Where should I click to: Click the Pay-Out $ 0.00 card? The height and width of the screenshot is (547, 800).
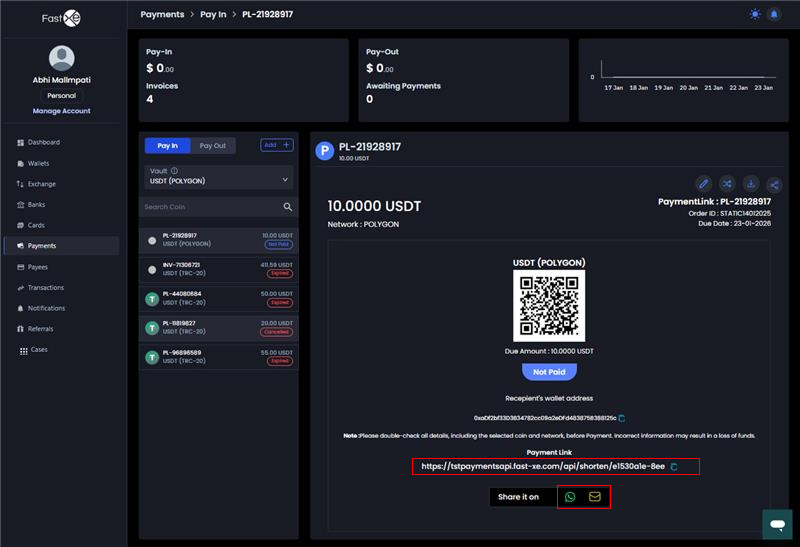pyautogui.click(x=464, y=80)
